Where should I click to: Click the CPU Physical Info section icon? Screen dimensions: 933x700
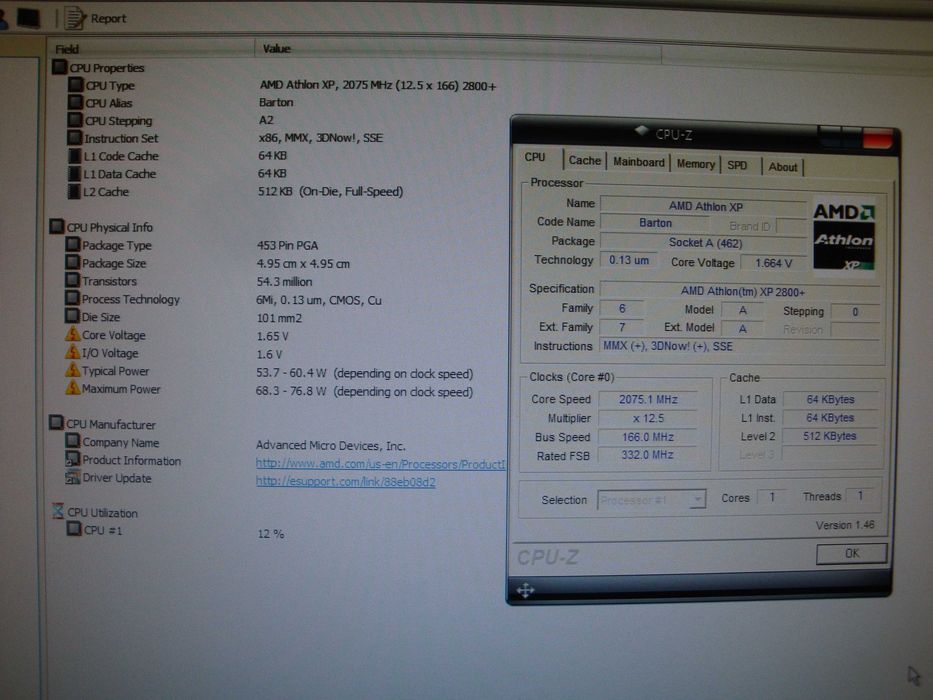click(x=57, y=227)
